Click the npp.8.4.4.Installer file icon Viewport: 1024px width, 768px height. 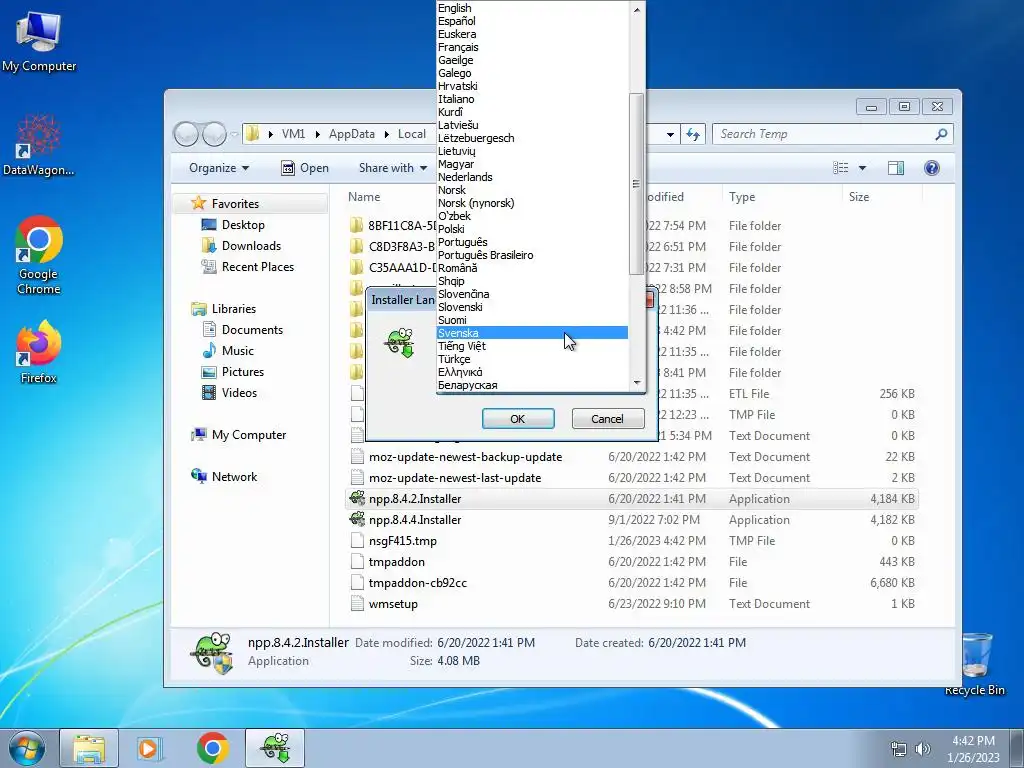point(357,520)
